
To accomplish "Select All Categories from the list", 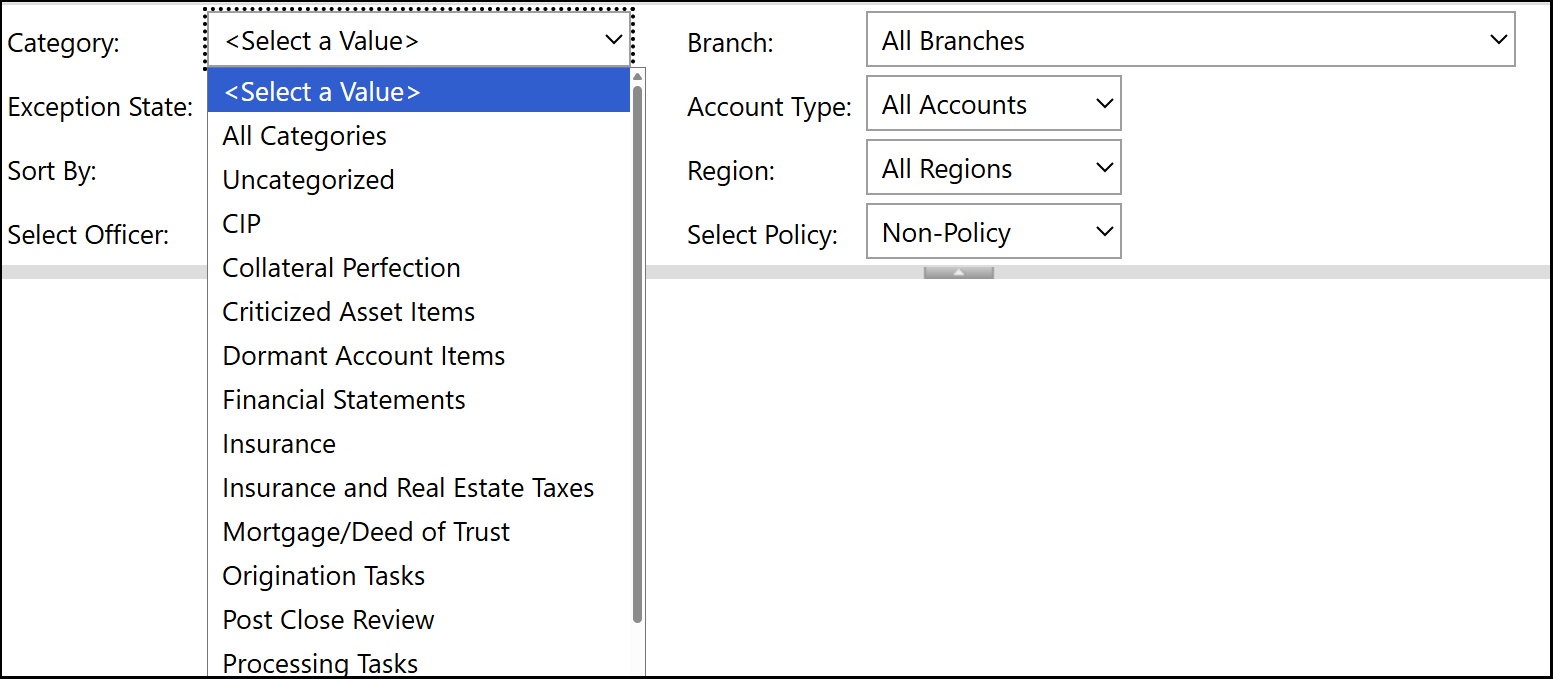I will 304,136.
